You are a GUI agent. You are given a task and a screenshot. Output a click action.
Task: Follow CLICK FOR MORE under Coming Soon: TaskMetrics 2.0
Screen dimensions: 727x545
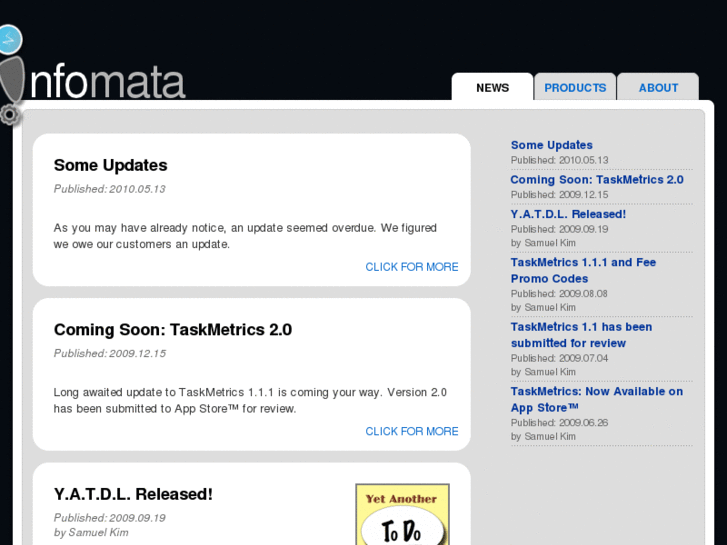tap(412, 431)
